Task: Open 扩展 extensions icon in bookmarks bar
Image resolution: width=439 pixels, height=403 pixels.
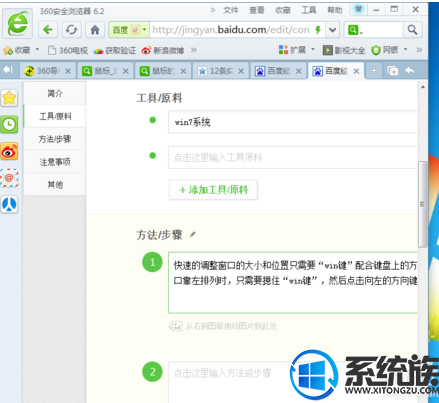Action: point(283,50)
